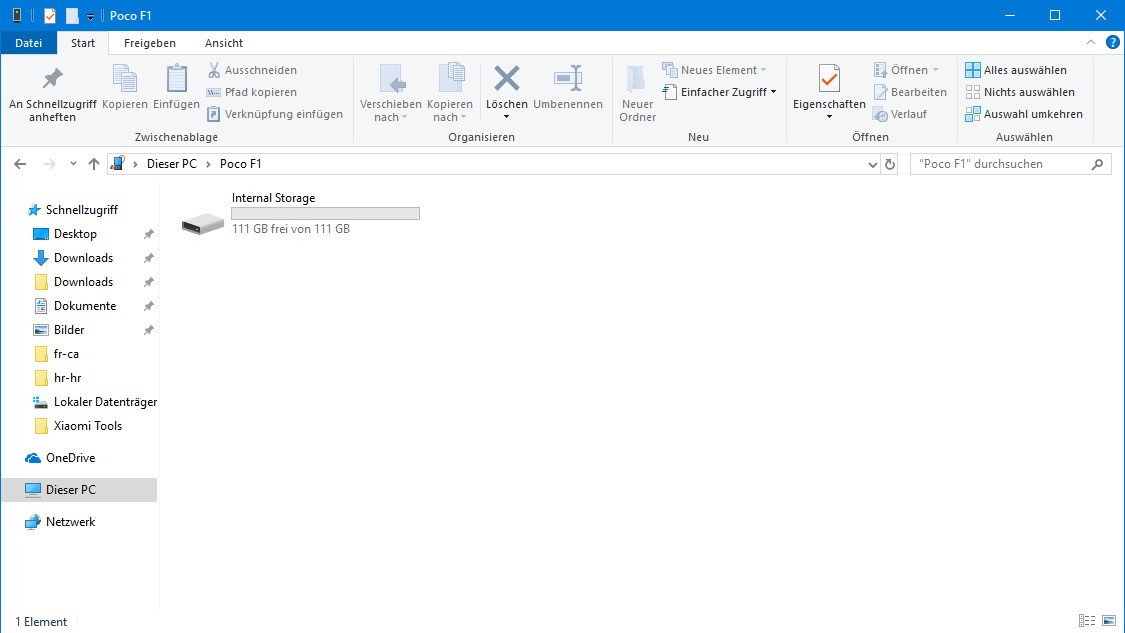Screen dimensions: 1125x633
Task: Expand the address bar history dropdown
Action: tap(872, 164)
